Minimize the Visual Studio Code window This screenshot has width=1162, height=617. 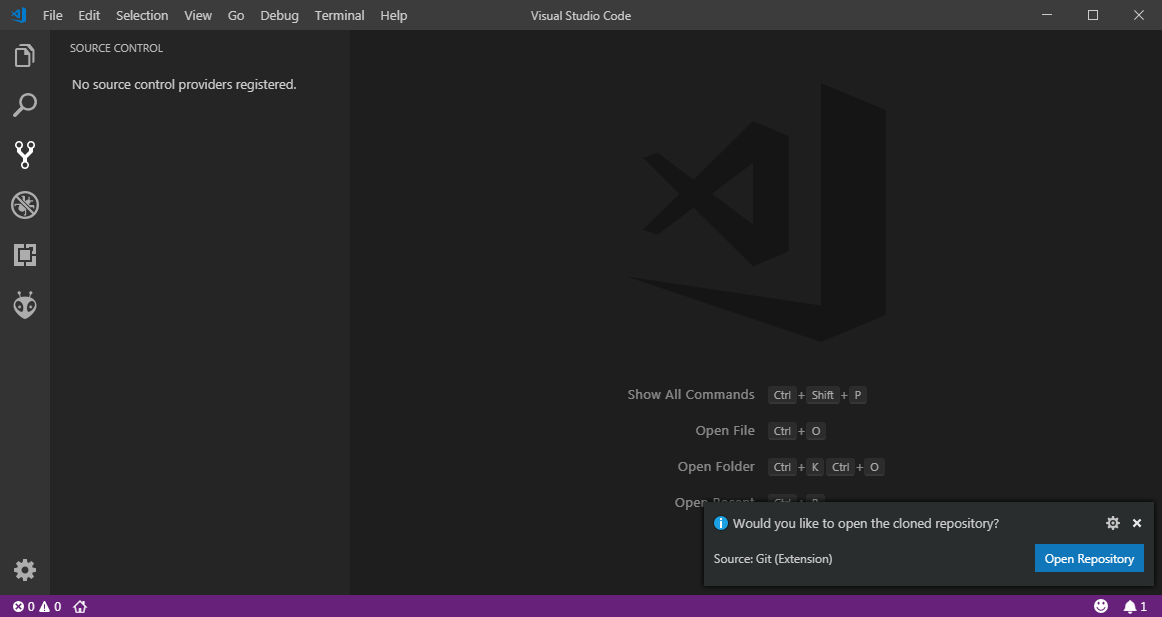[1046, 15]
